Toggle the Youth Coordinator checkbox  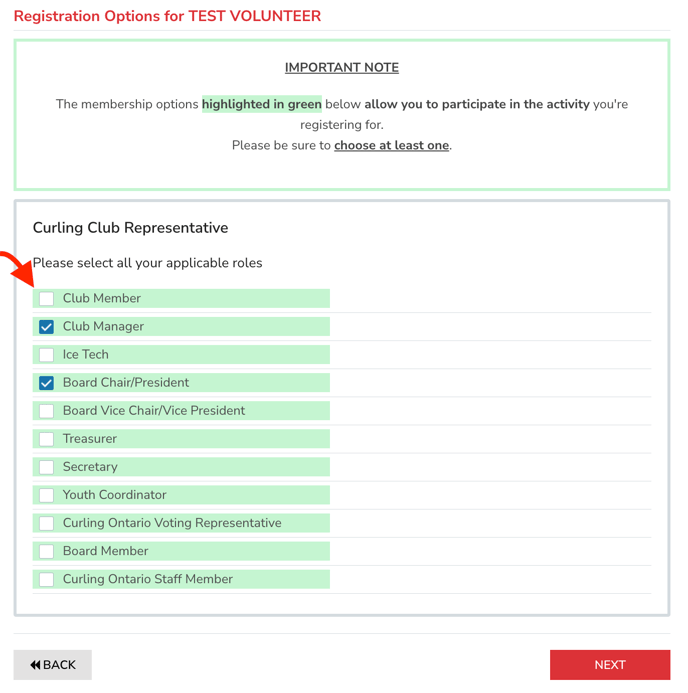point(47,495)
